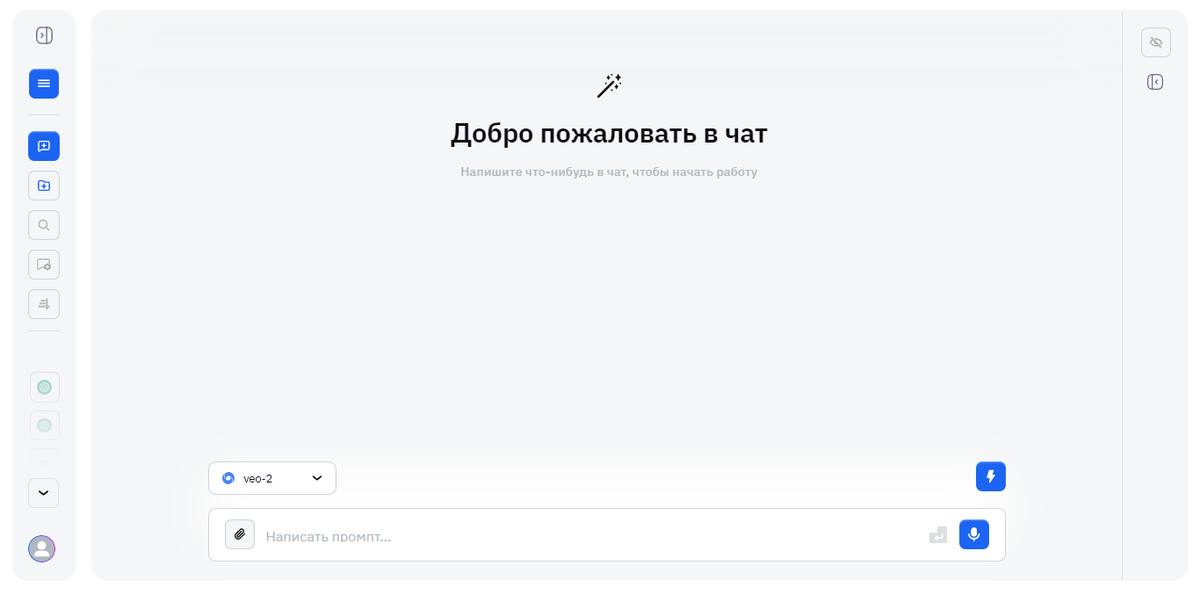Click the send/enter arrow button
1200x589 pixels.
point(936,534)
